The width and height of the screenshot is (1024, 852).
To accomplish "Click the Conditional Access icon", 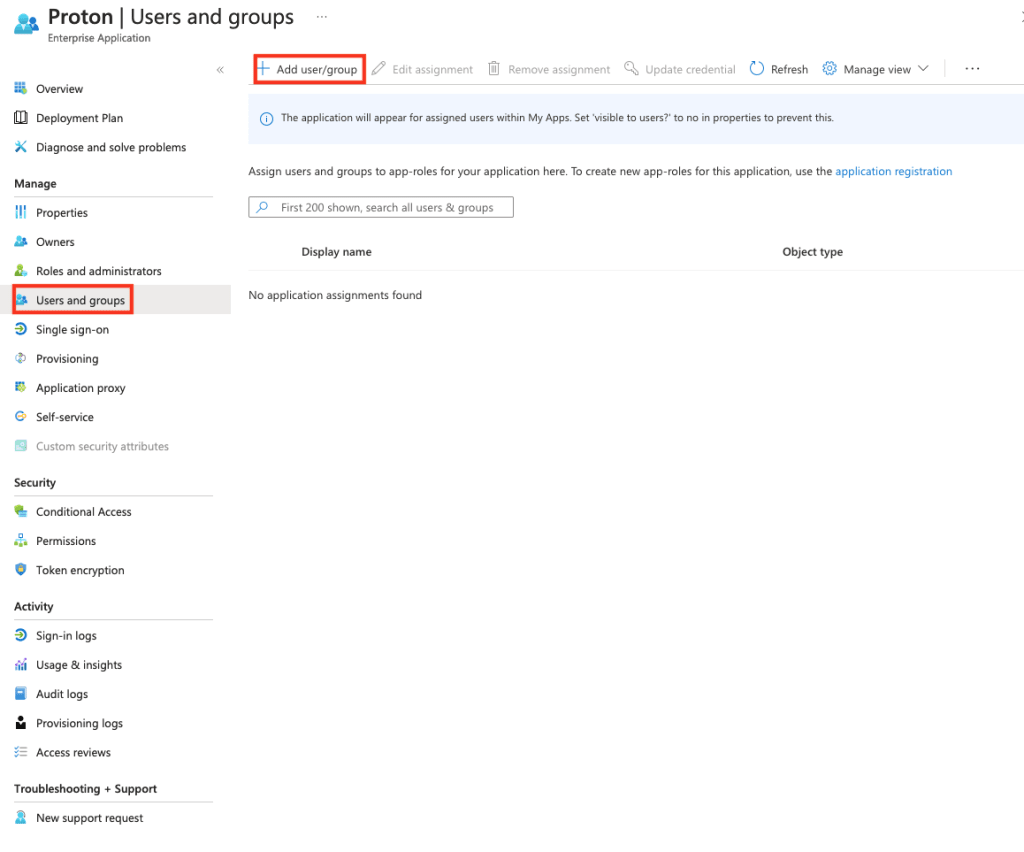I will 21,511.
